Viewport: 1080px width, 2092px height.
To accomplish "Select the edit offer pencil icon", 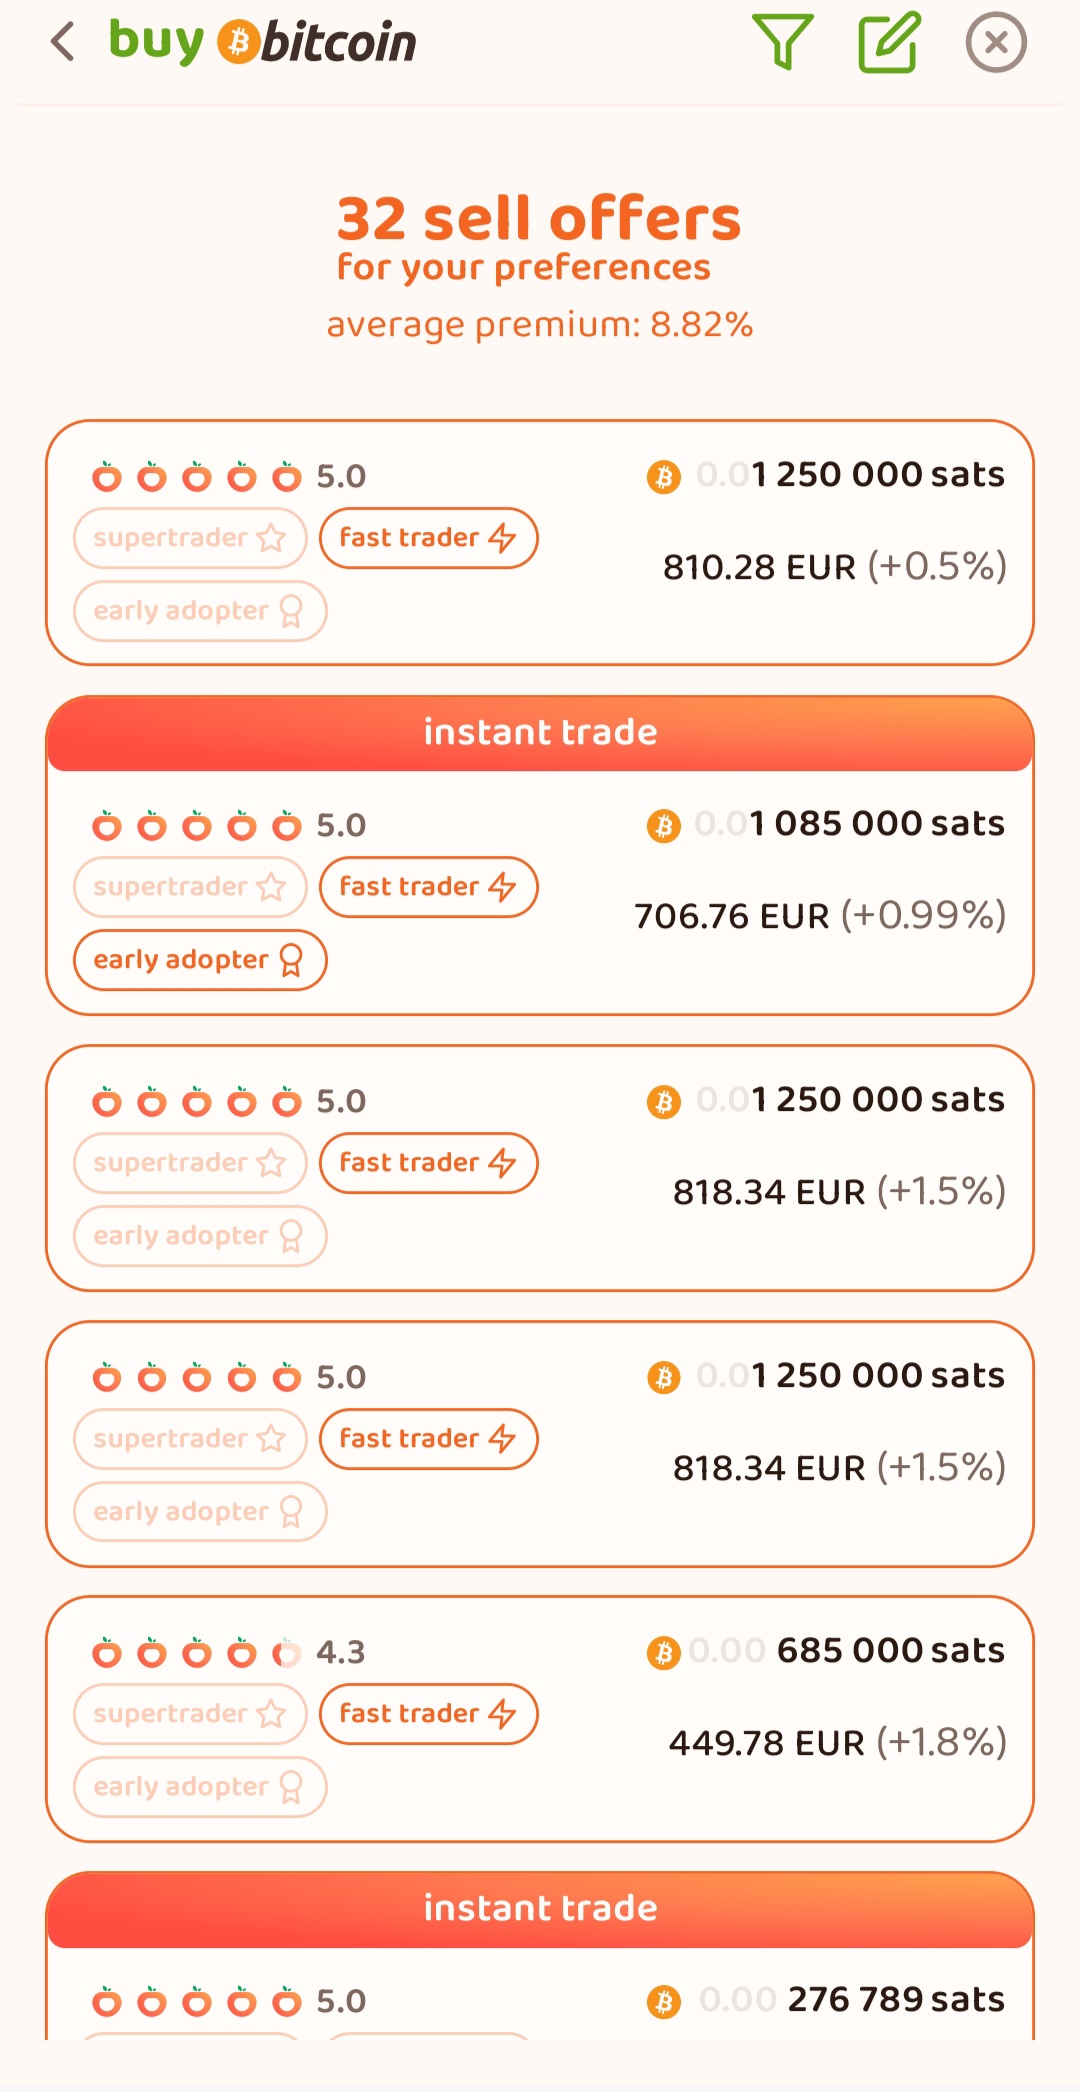I will (890, 42).
